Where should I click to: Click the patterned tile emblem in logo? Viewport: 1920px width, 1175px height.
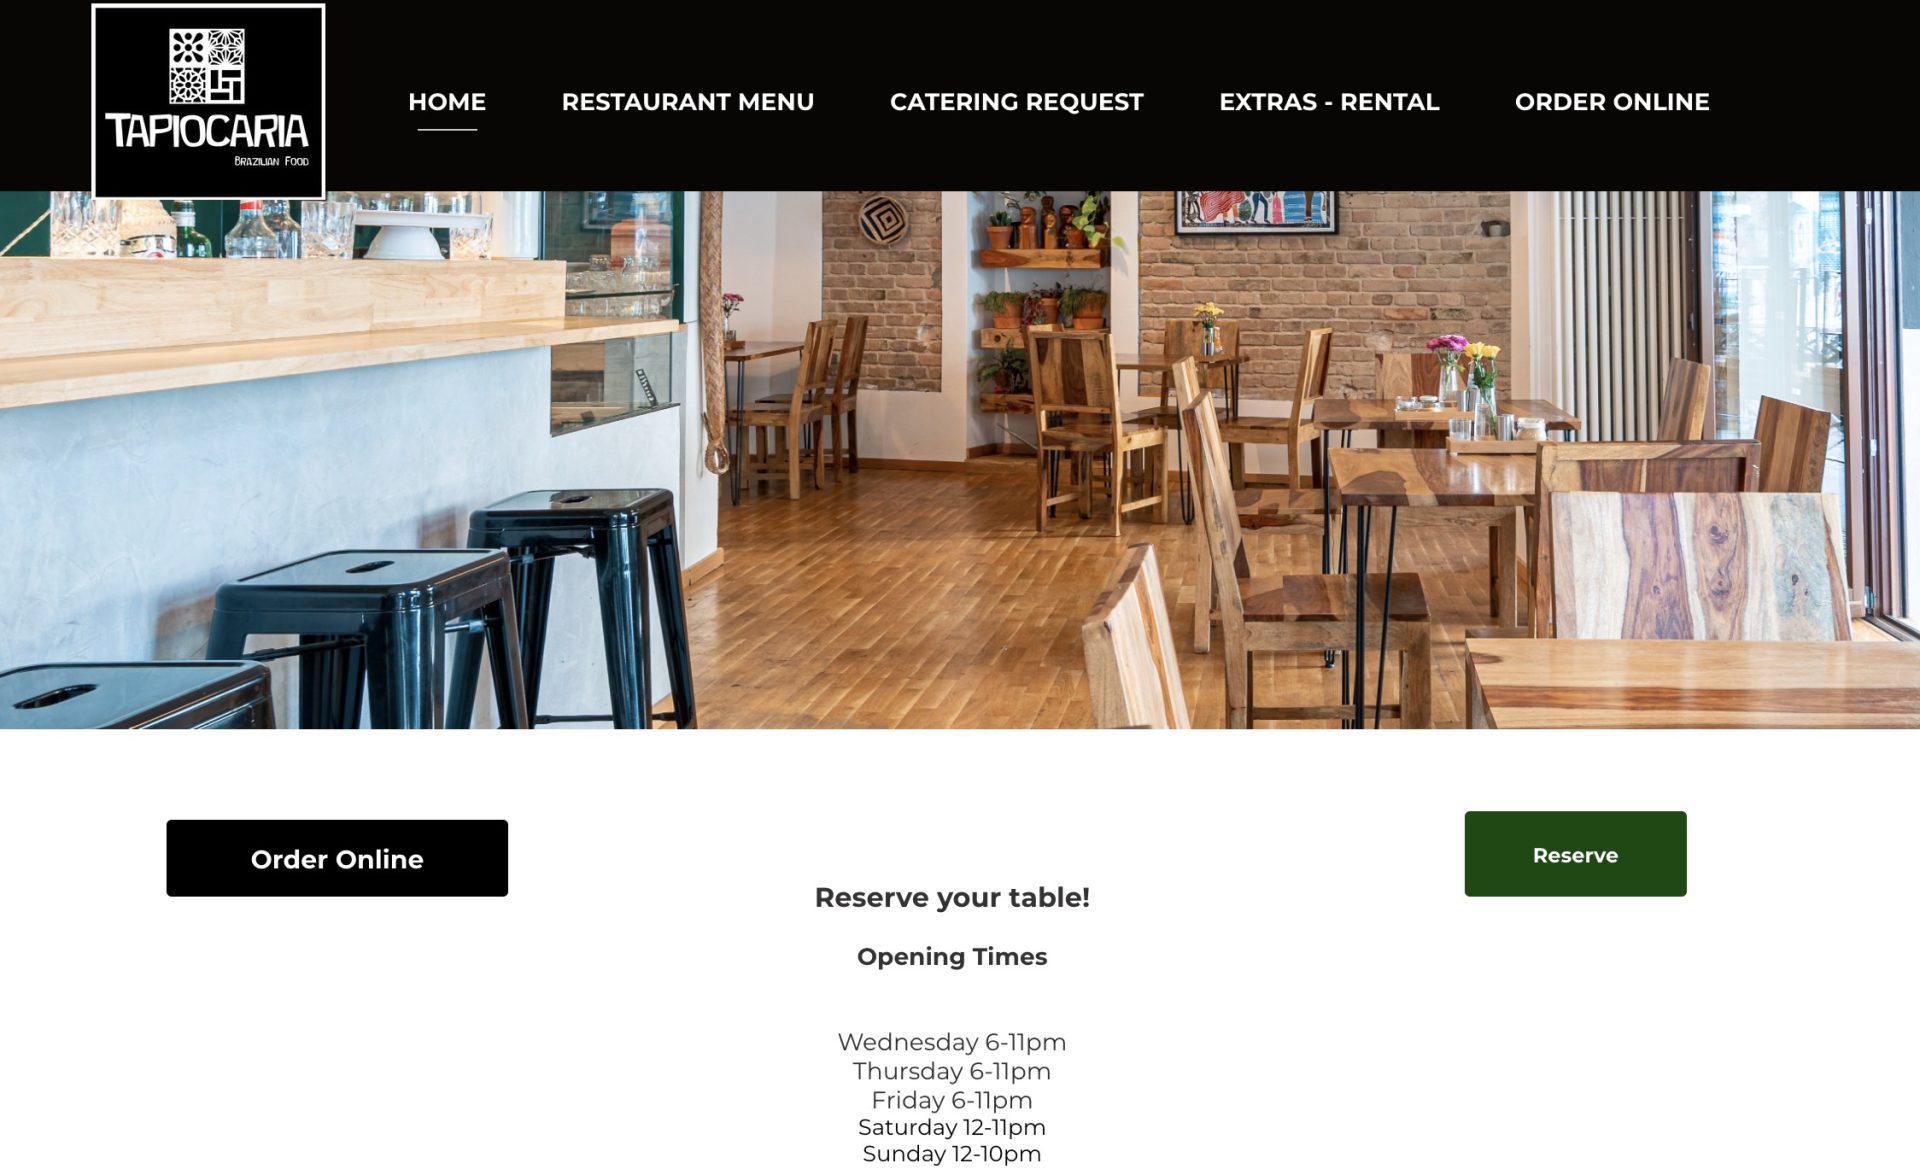point(207,66)
